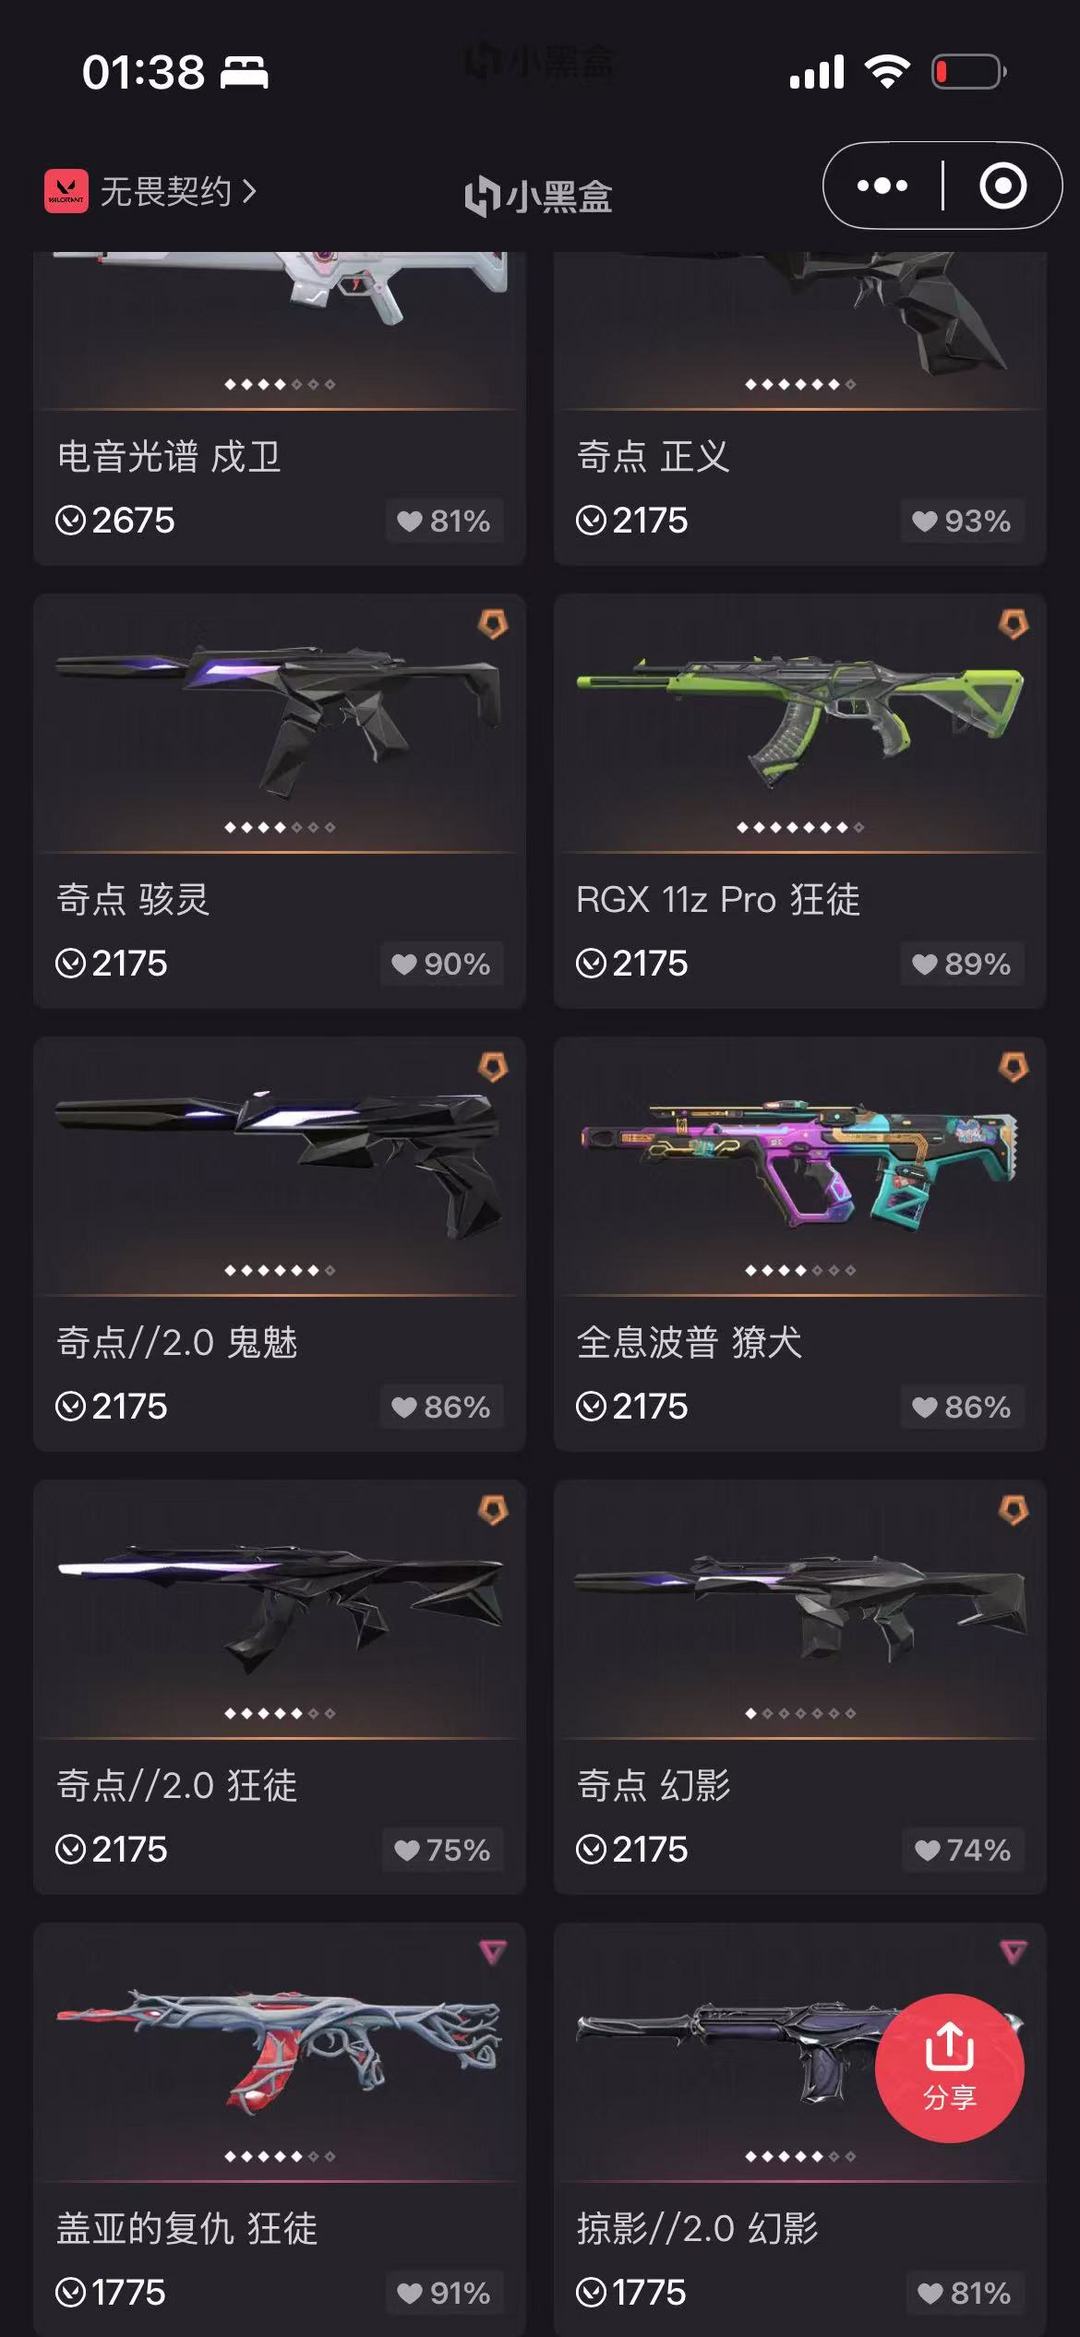Tap the red share button
1080x2337 pixels.
click(949, 2068)
